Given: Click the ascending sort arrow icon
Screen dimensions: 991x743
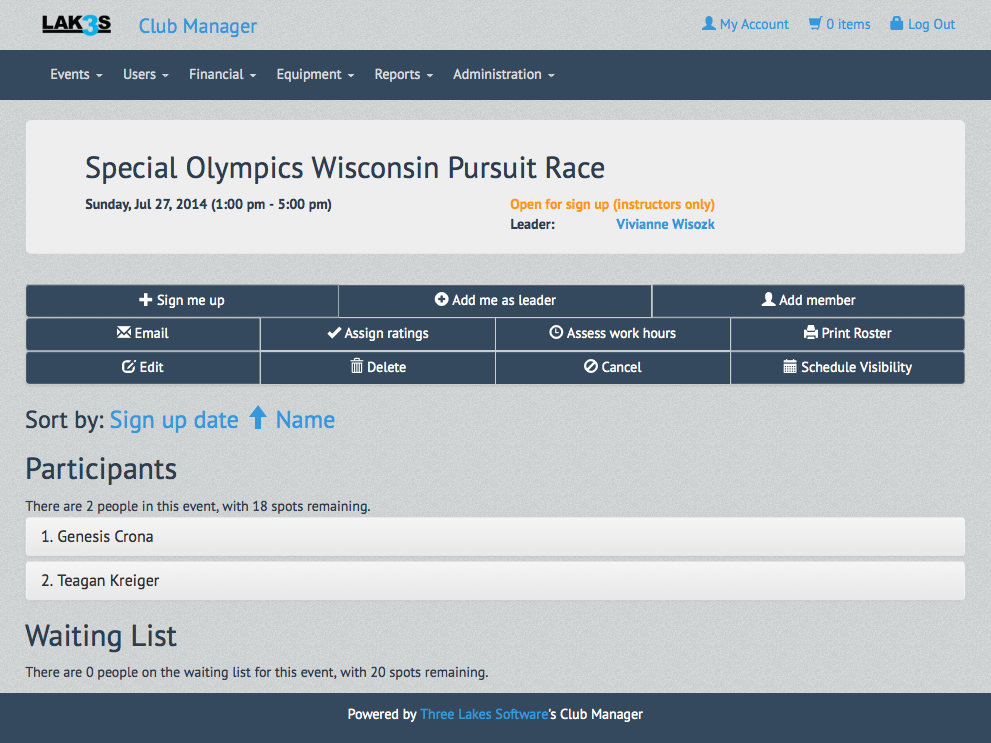Looking at the screenshot, I should pyautogui.click(x=258, y=419).
